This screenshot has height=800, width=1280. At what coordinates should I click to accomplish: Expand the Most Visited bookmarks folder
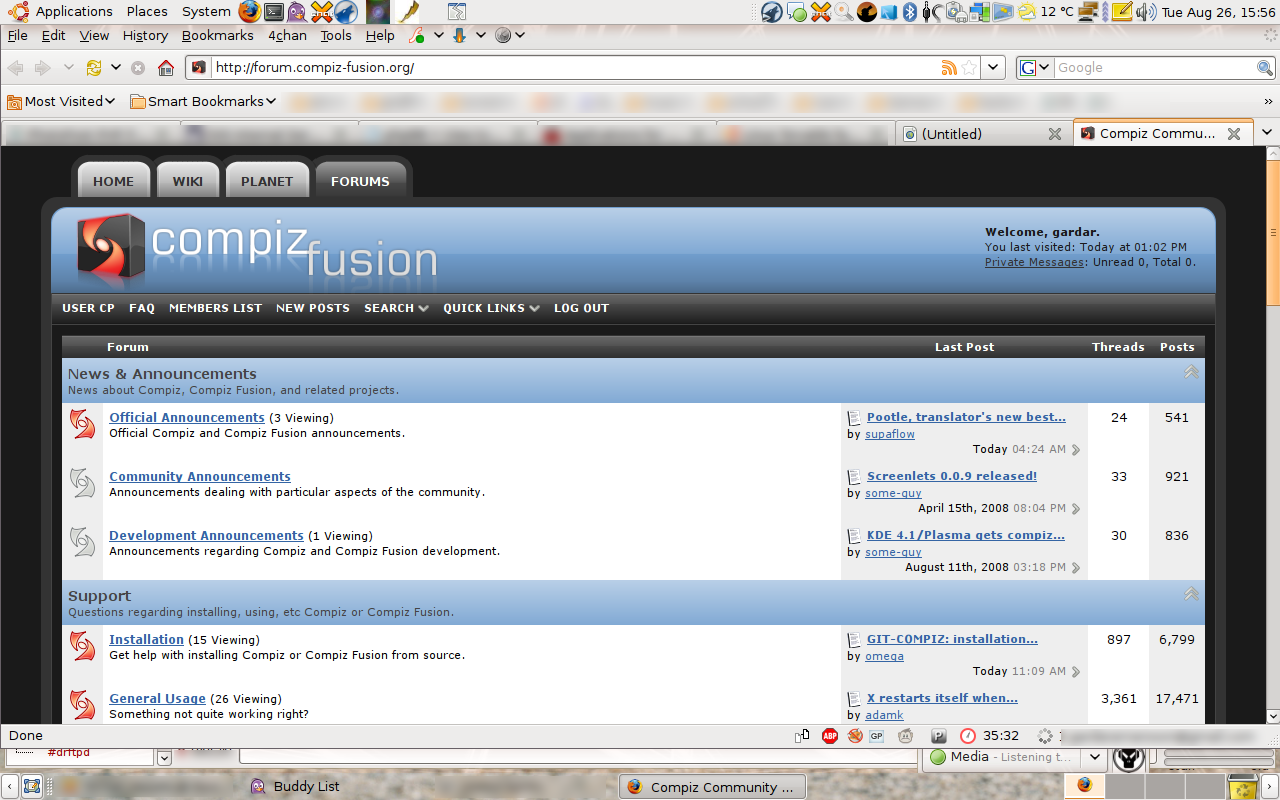click(x=60, y=101)
